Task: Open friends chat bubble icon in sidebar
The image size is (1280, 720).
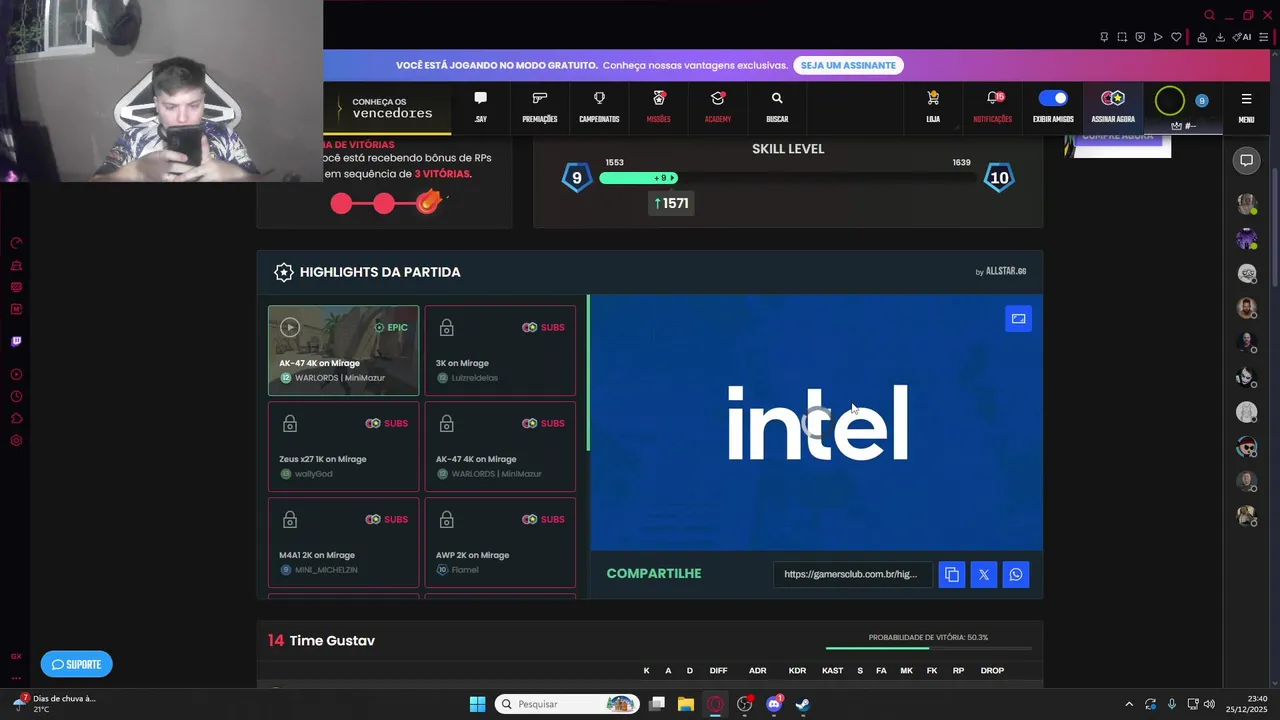Action: pyautogui.click(x=1246, y=160)
